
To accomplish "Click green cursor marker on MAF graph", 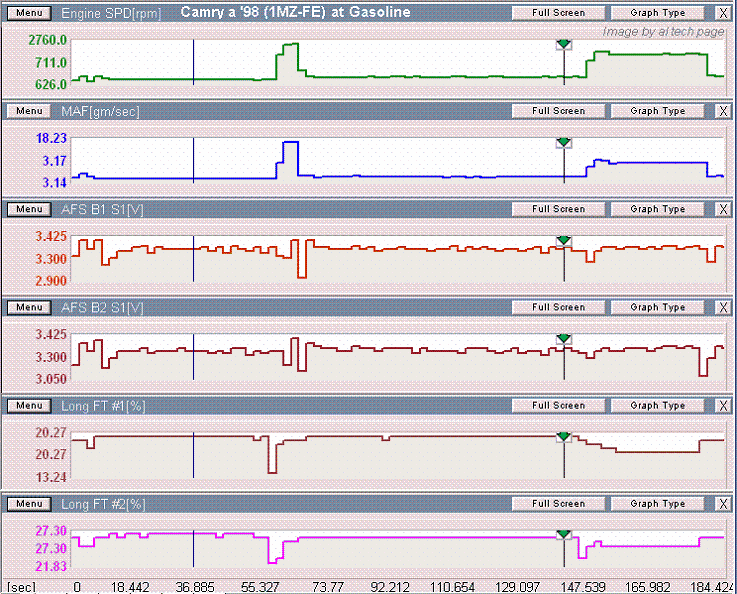I will click(x=564, y=143).
